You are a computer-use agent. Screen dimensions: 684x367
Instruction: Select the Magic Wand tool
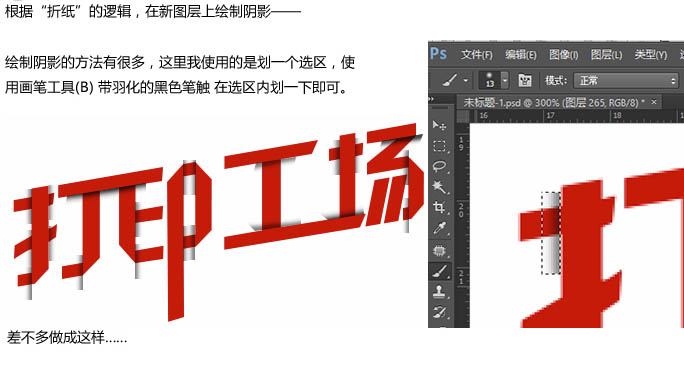click(x=439, y=187)
